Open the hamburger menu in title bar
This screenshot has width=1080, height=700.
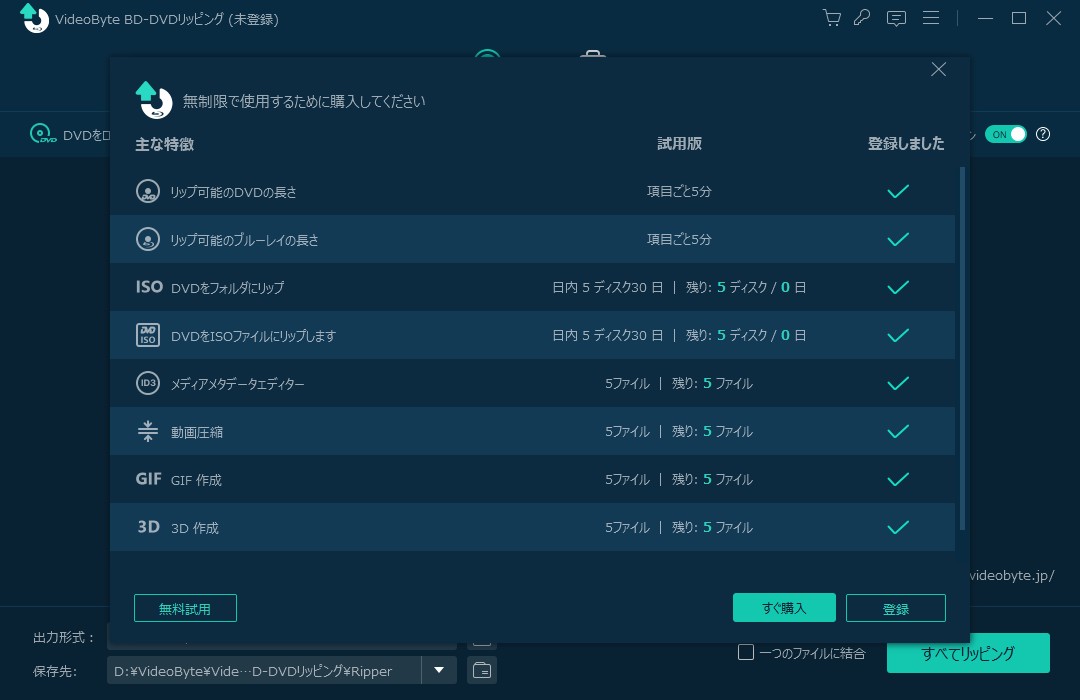(x=931, y=18)
